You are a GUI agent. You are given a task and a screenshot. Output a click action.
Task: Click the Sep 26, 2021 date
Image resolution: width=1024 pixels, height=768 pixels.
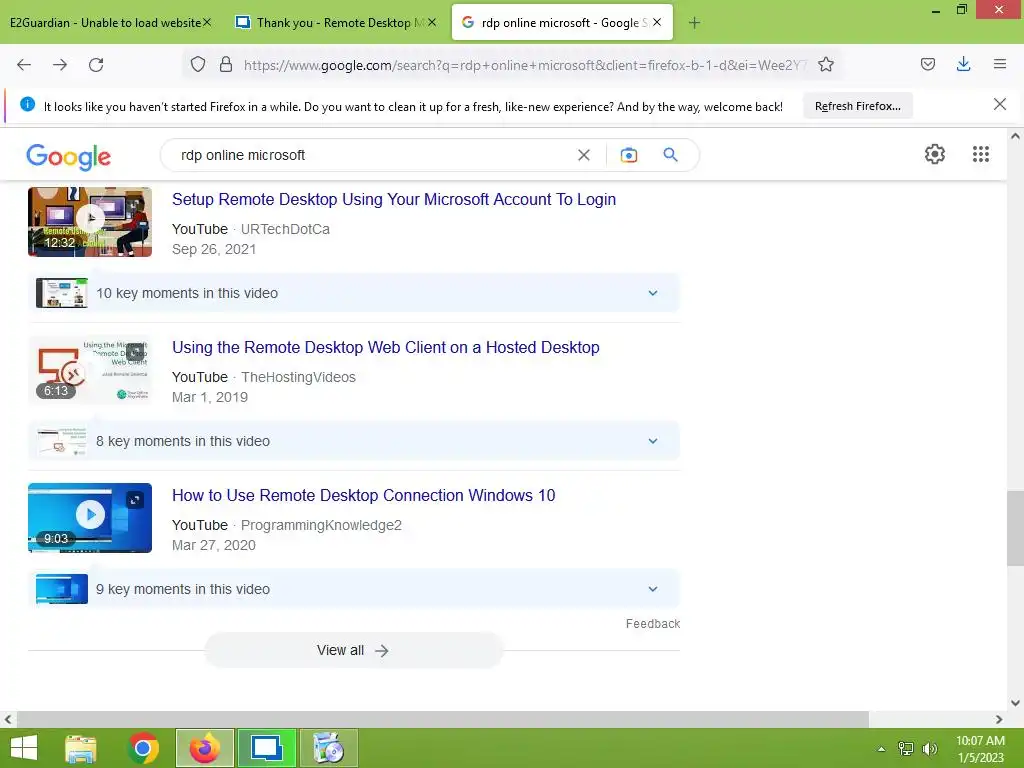(214, 249)
